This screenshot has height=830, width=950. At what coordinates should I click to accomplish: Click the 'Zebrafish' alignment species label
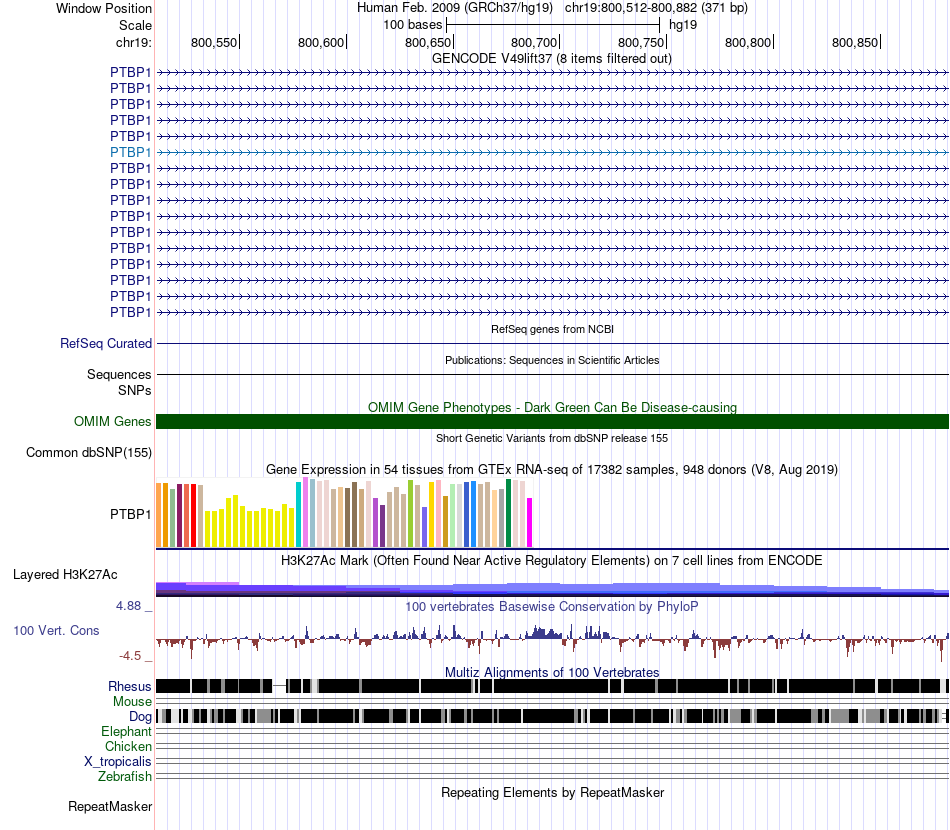[125, 777]
